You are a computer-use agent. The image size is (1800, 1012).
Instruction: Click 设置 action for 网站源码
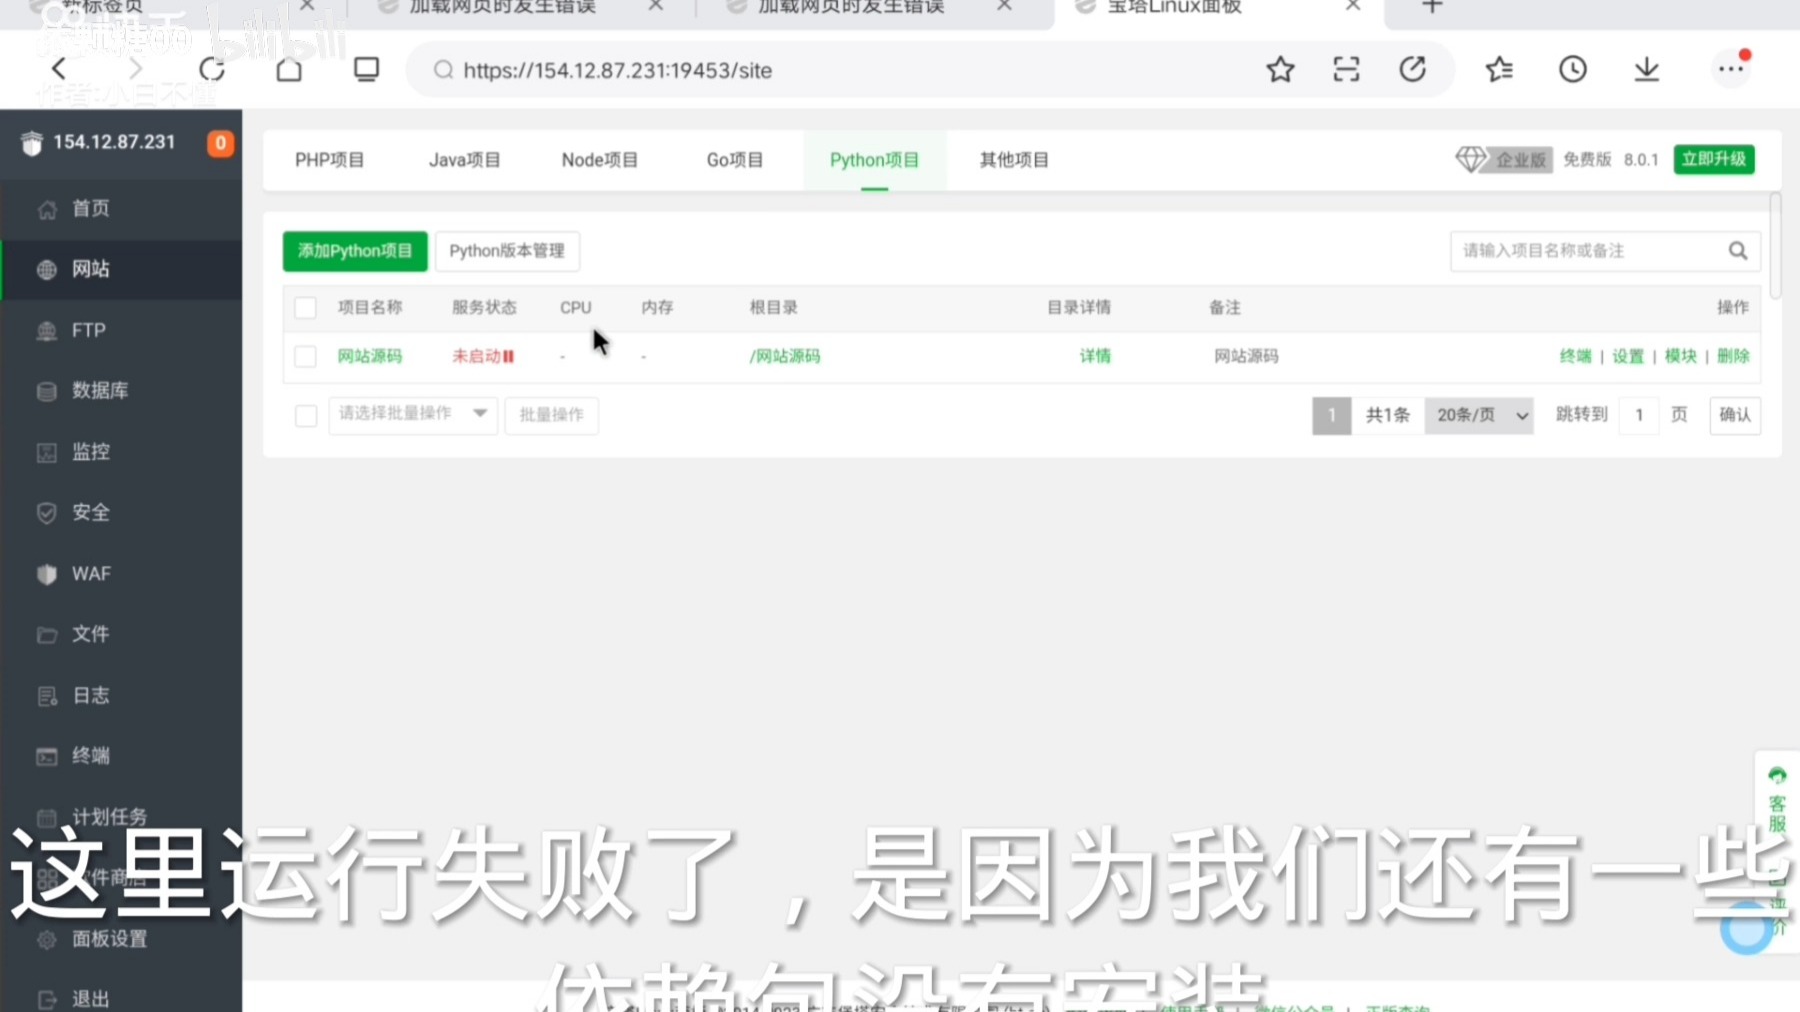[1628, 356]
